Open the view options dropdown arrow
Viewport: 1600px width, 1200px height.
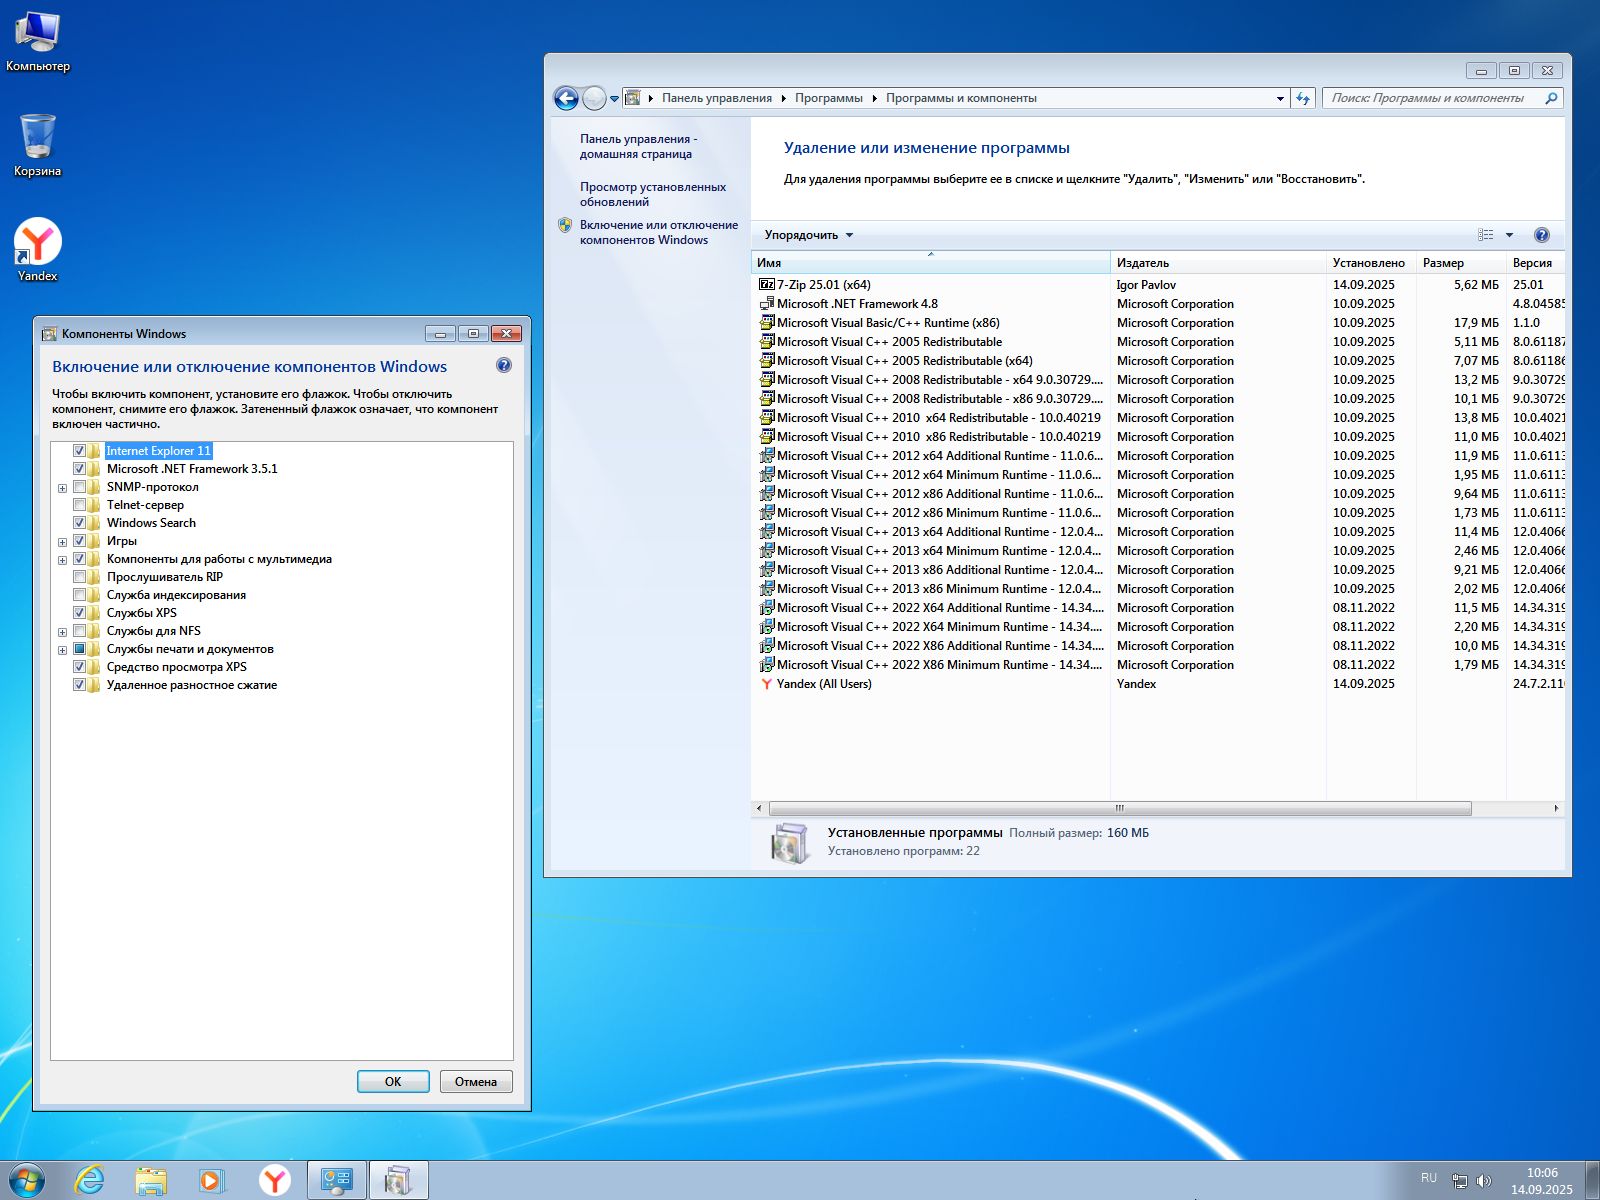pyautogui.click(x=1509, y=235)
